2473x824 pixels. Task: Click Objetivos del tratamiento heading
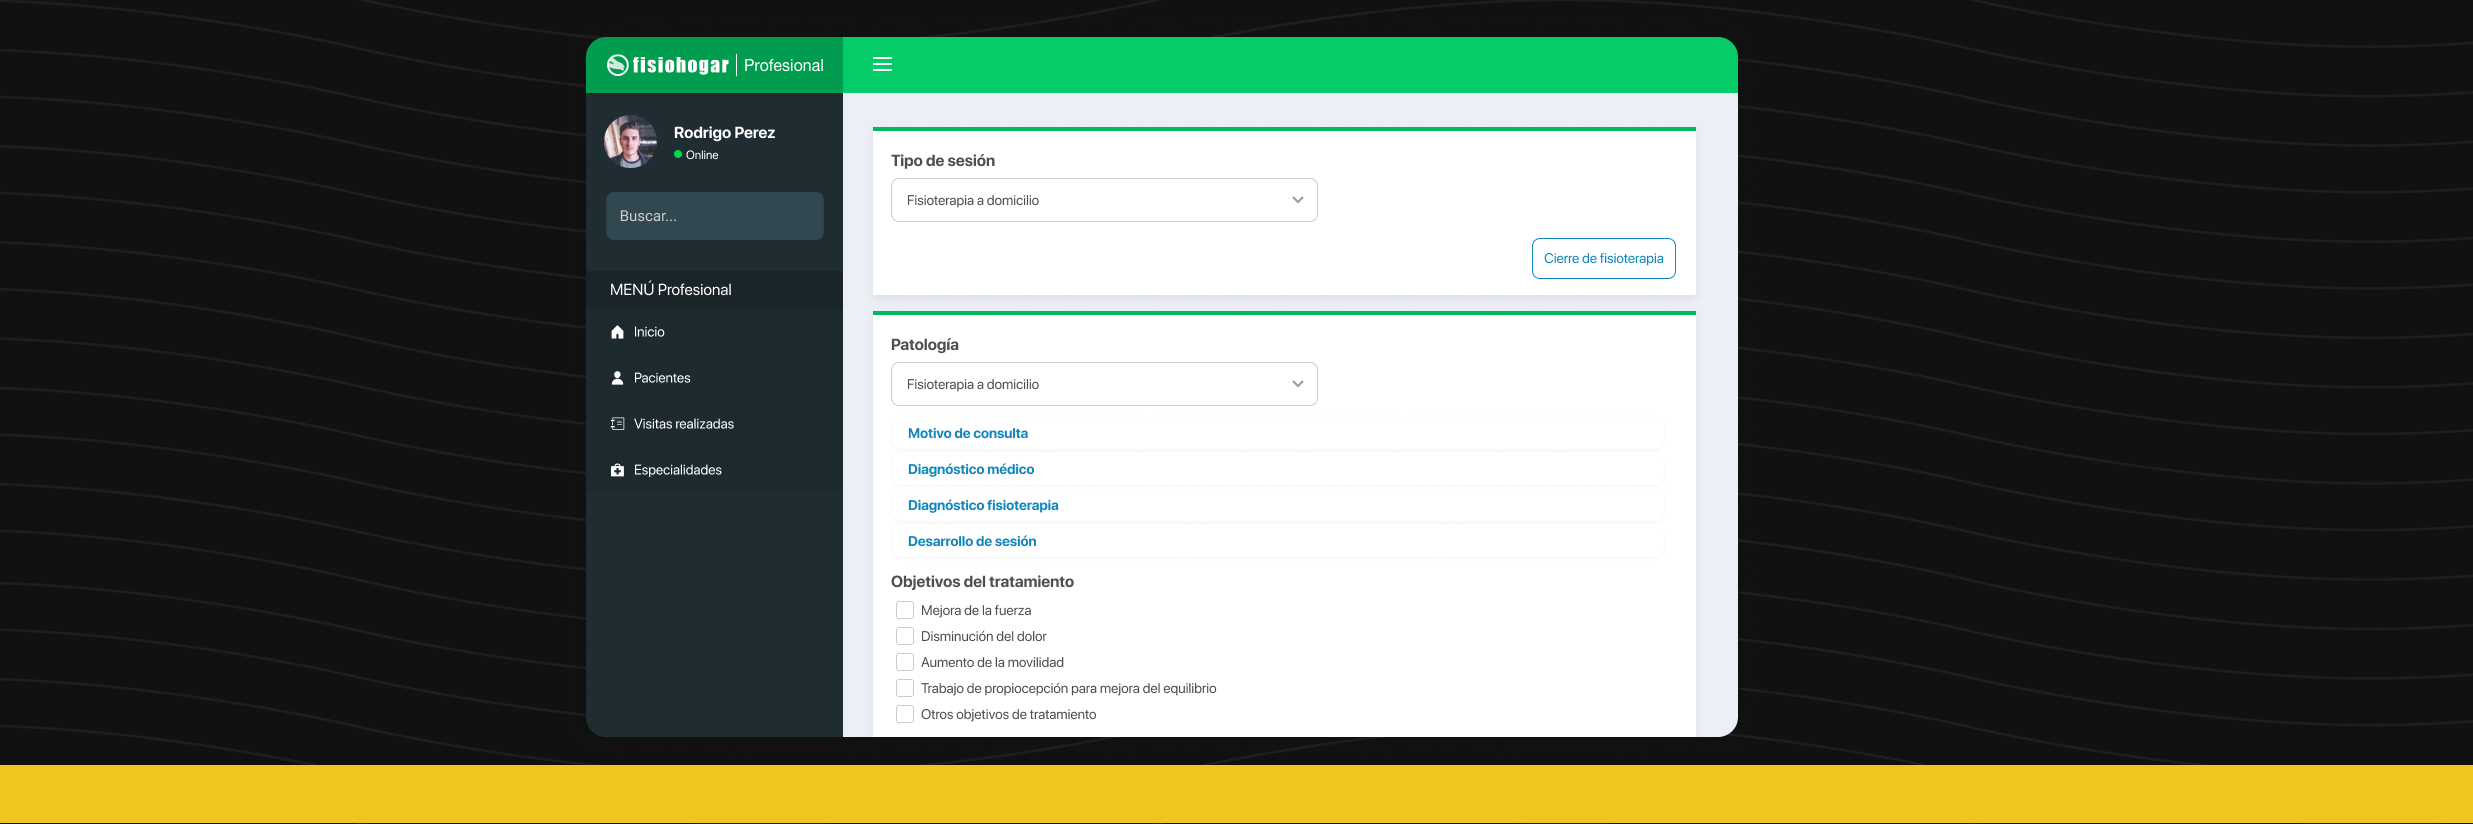(982, 581)
